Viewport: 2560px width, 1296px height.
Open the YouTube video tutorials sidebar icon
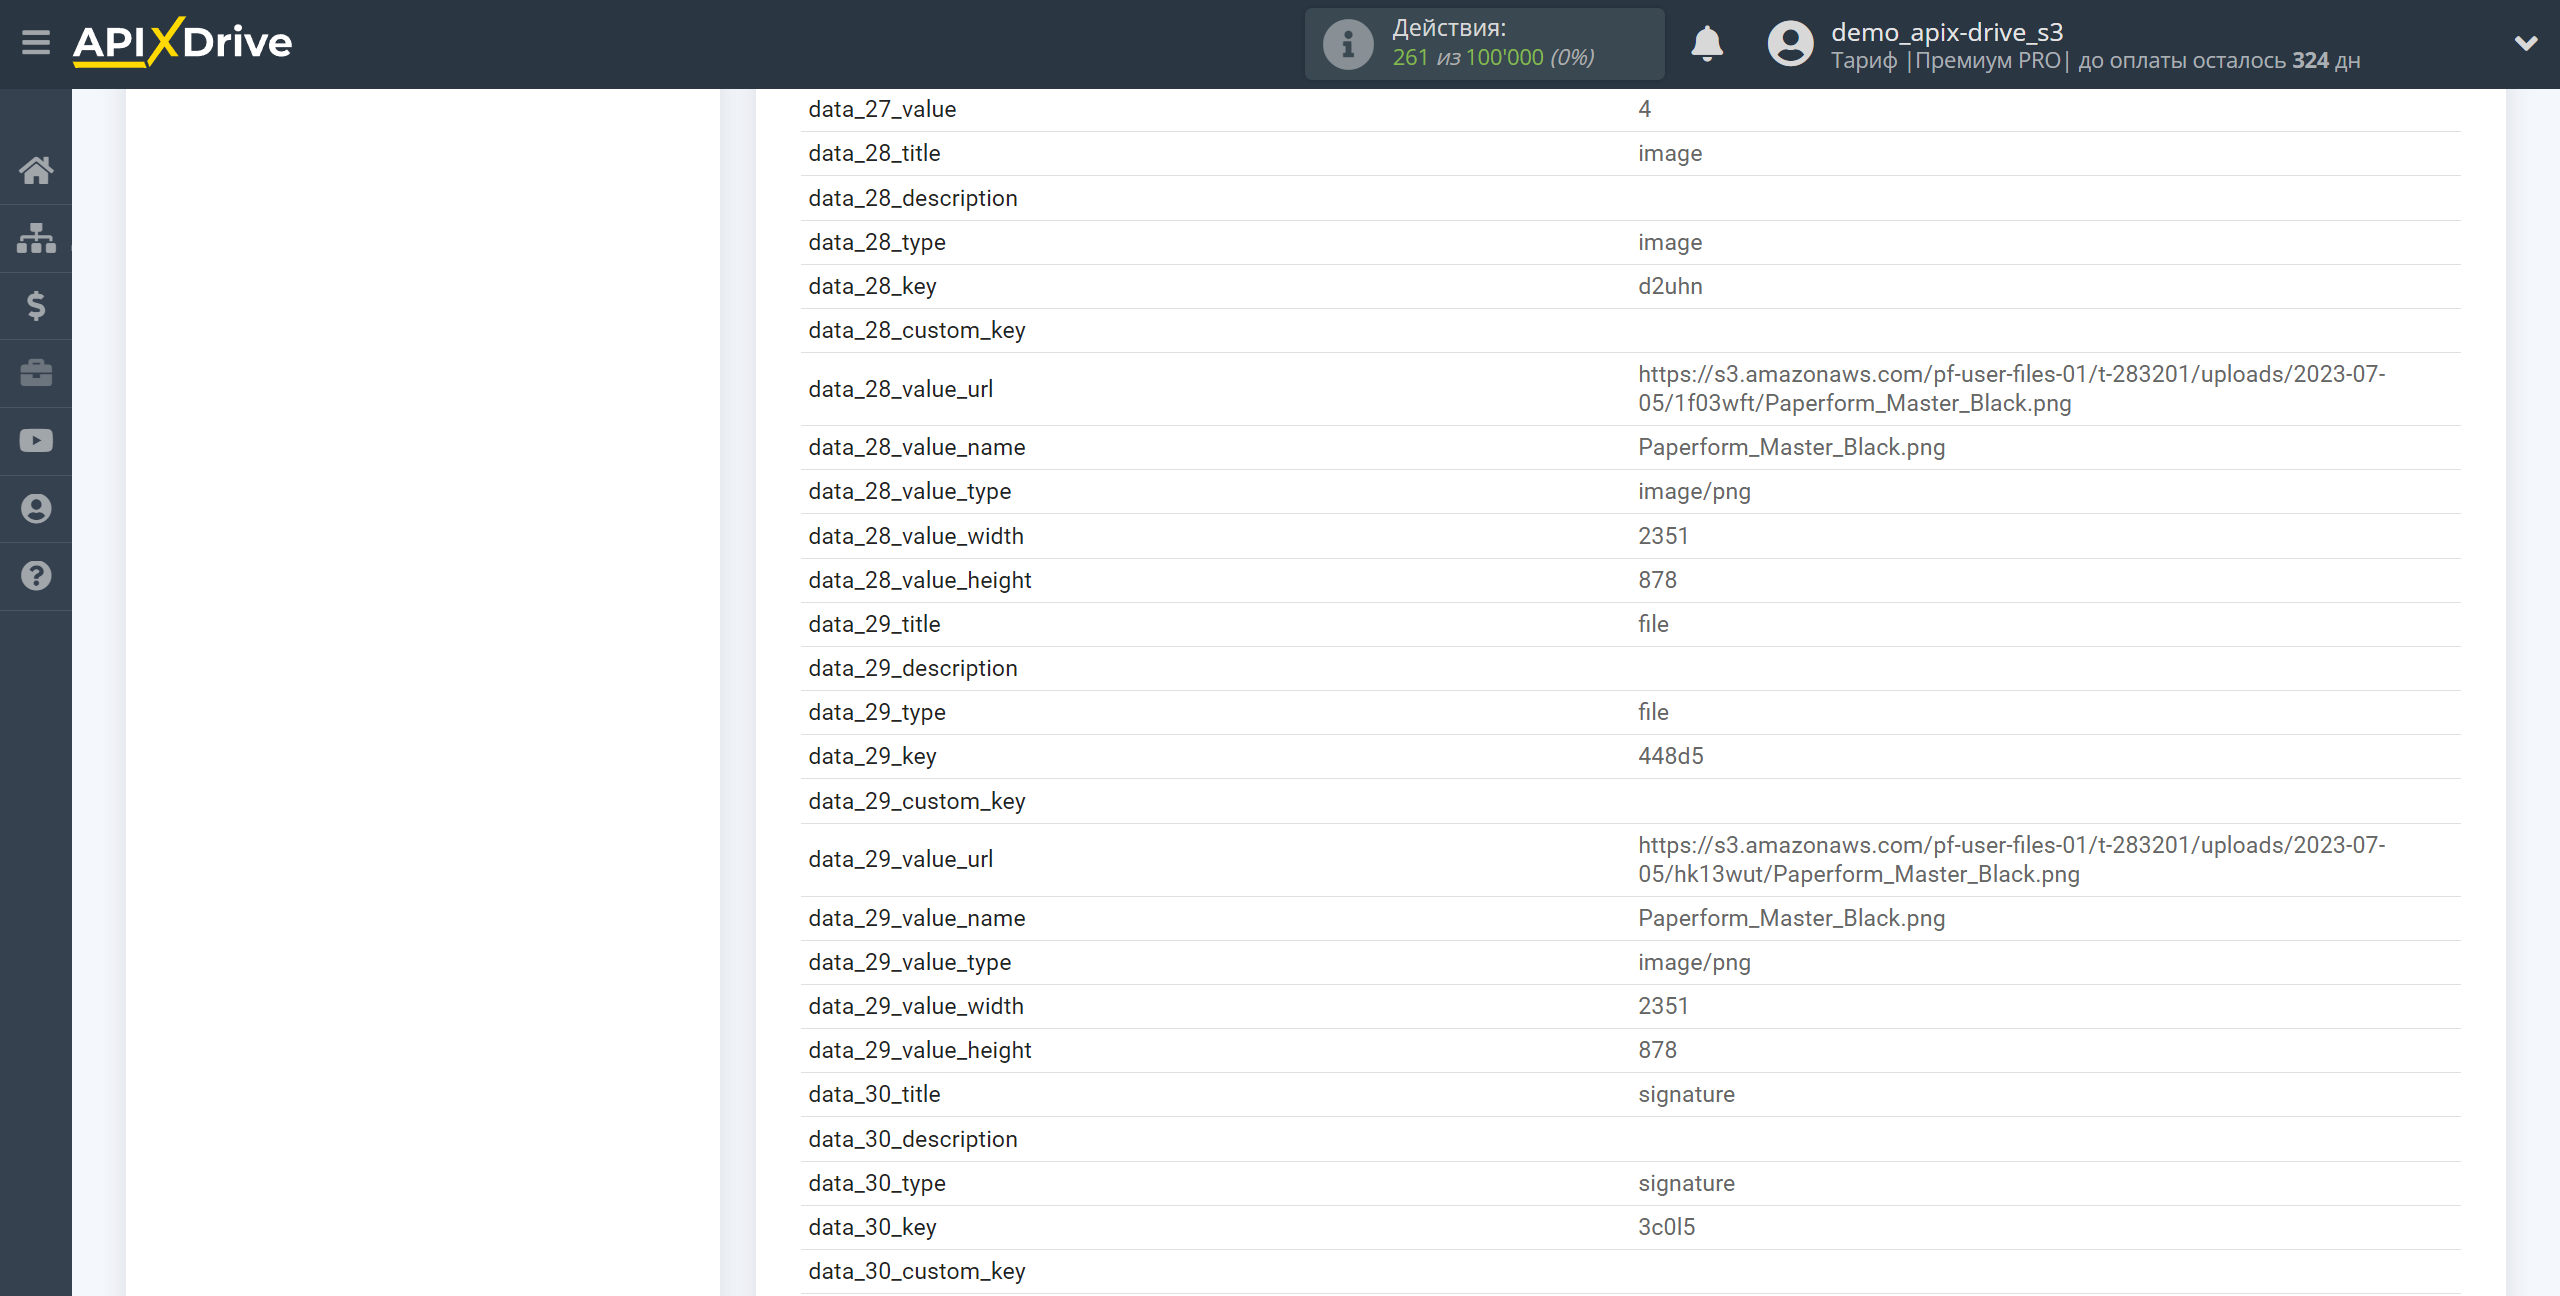pyautogui.click(x=36, y=441)
